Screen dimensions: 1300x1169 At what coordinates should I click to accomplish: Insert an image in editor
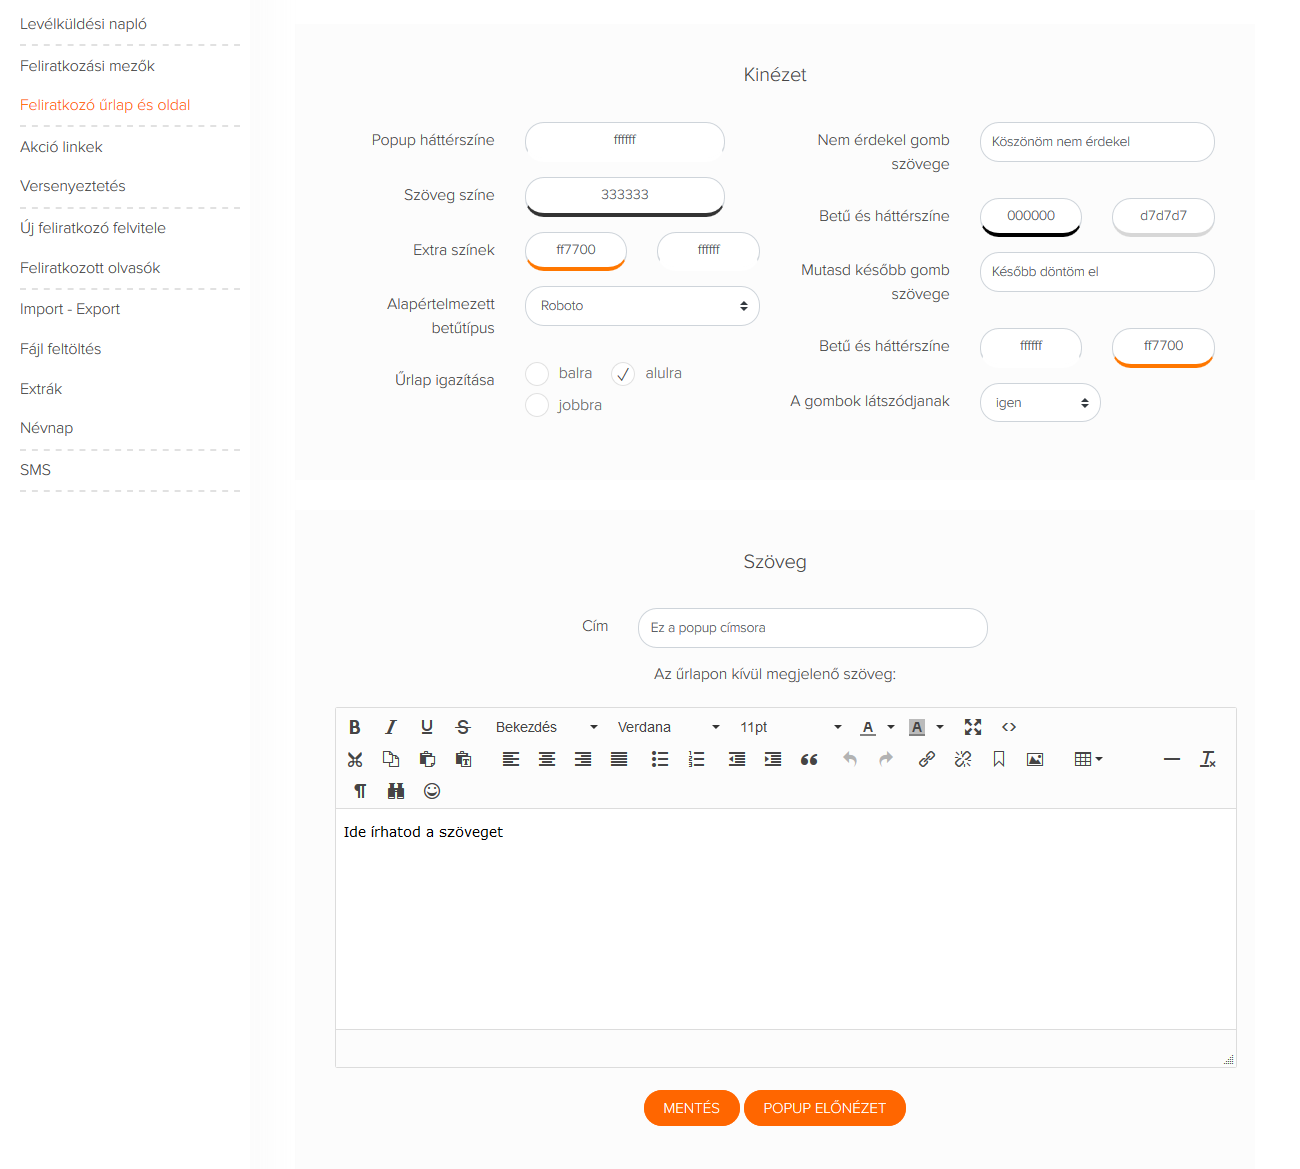tap(1035, 759)
